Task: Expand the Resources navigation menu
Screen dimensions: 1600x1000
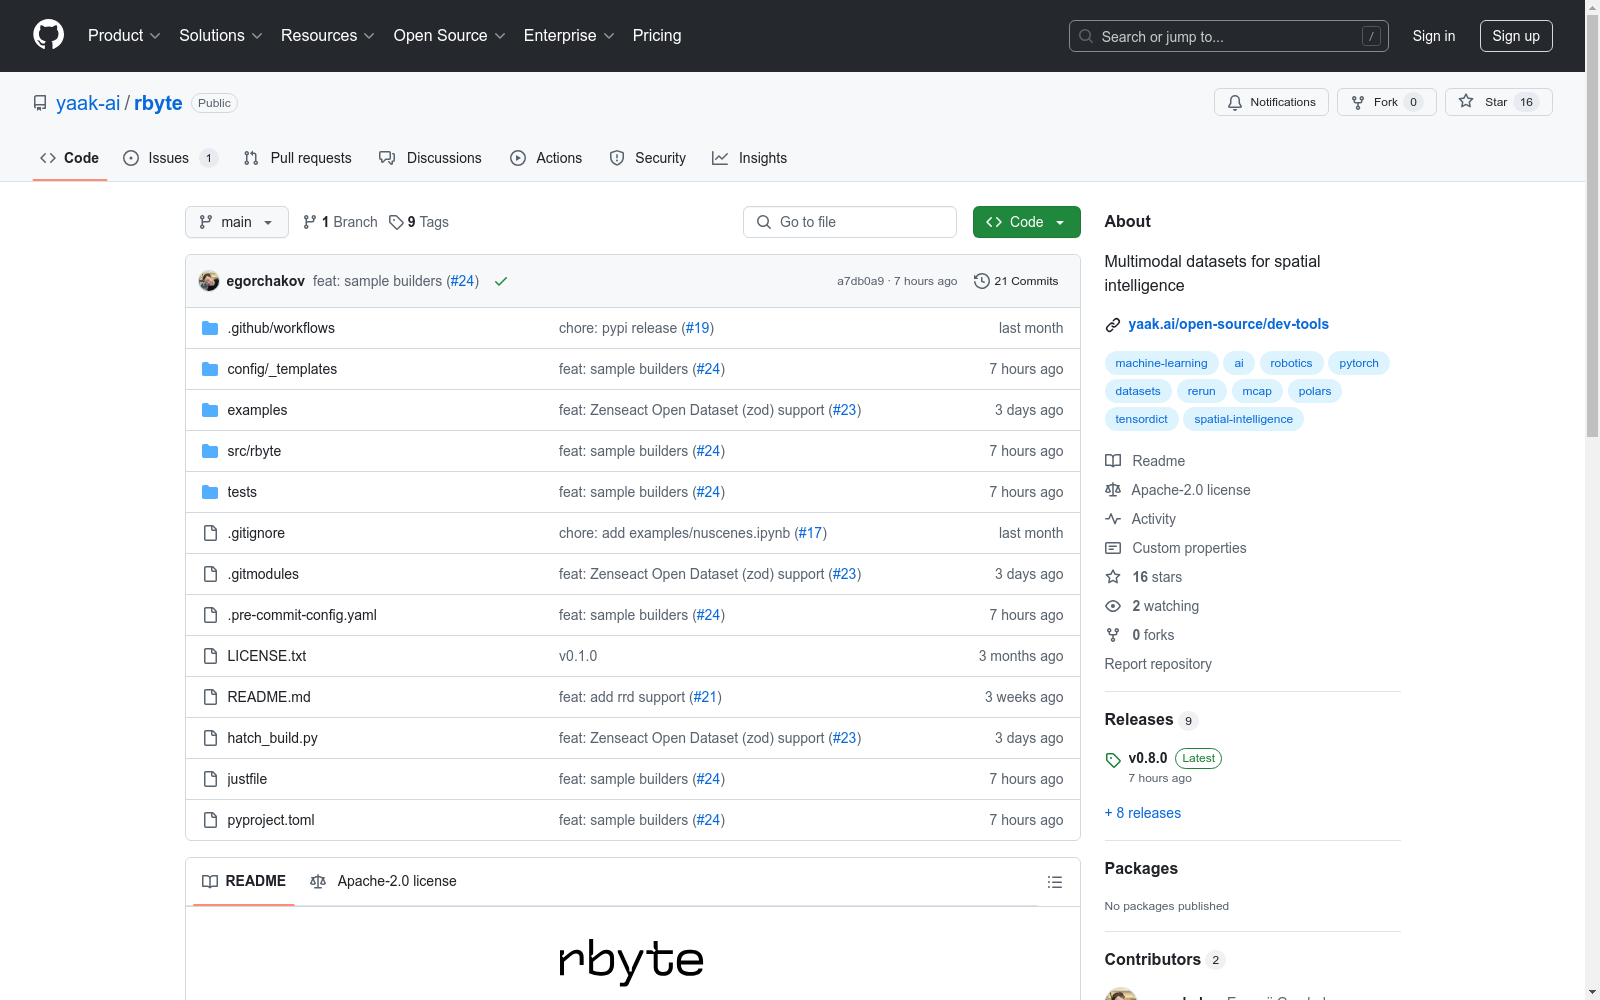Action: point(328,36)
